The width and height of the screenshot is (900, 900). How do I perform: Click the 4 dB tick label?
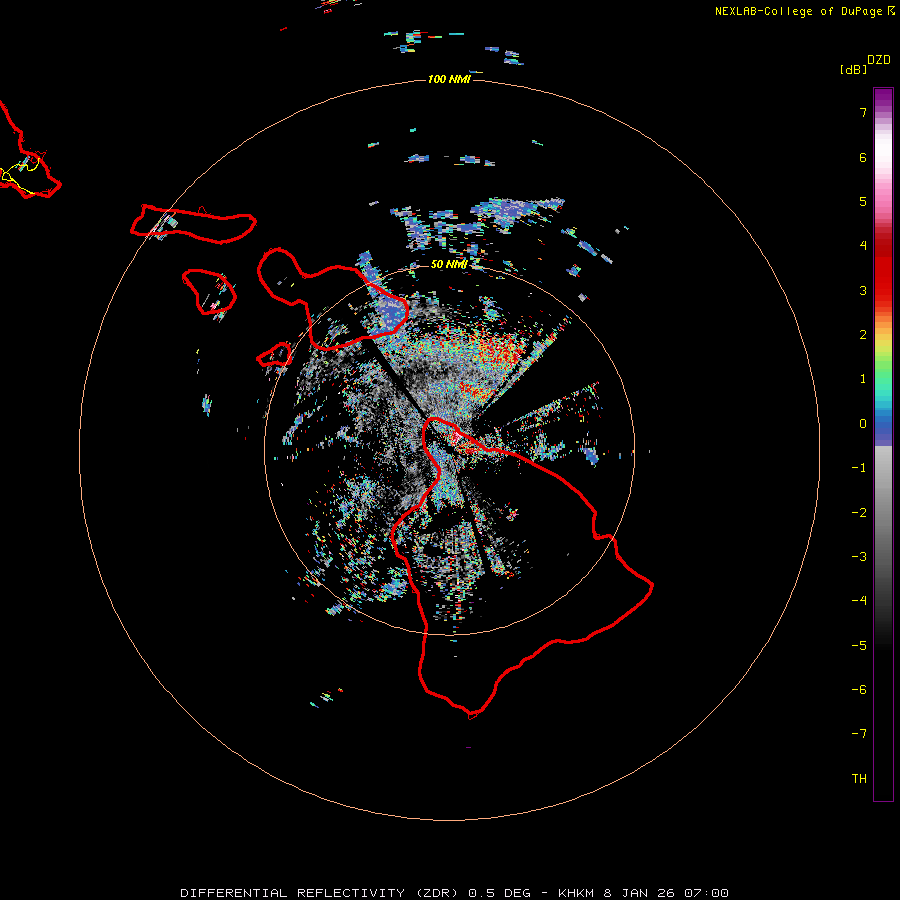[x=863, y=246]
